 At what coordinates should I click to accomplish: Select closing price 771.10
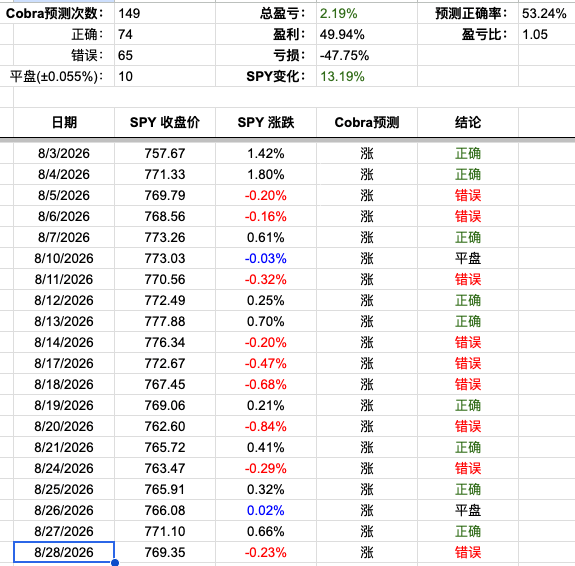coord(165,531)
